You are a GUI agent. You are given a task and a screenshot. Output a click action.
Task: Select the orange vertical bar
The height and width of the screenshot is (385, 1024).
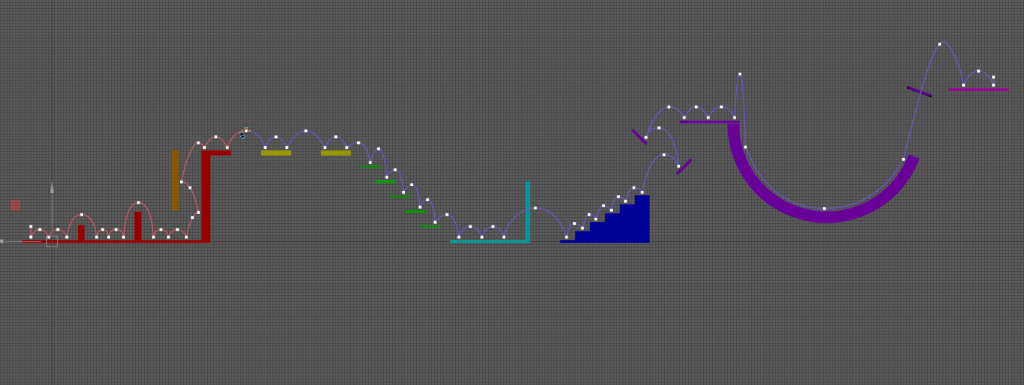pyautogui.click(x=175, y=180)
